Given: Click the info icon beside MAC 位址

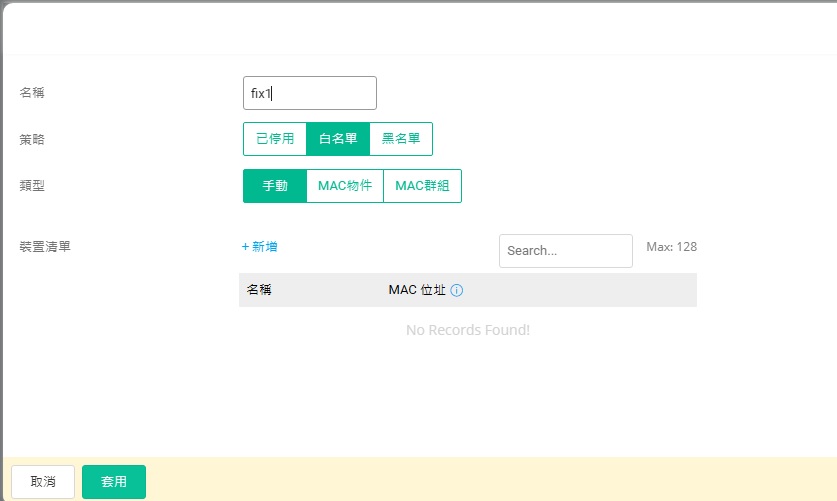Looking at the screenshot, I should (457, 291).
